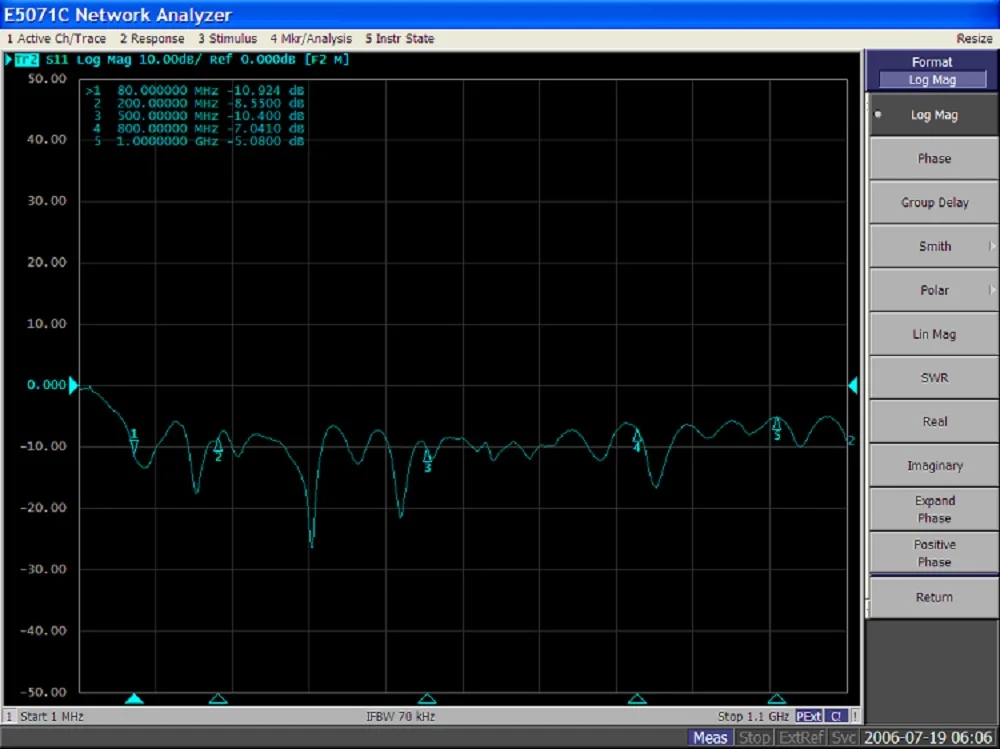Click the Stop 1.1 GHz field
Viewport: 1000px width, 749px height.
pyautogui.click(x=753, y=716)
